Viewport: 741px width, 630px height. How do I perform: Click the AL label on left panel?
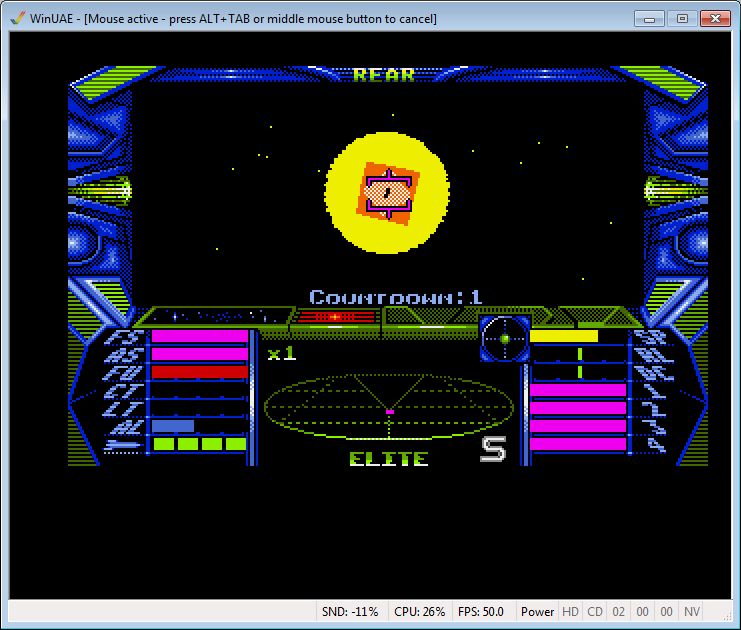pos(127,427)
